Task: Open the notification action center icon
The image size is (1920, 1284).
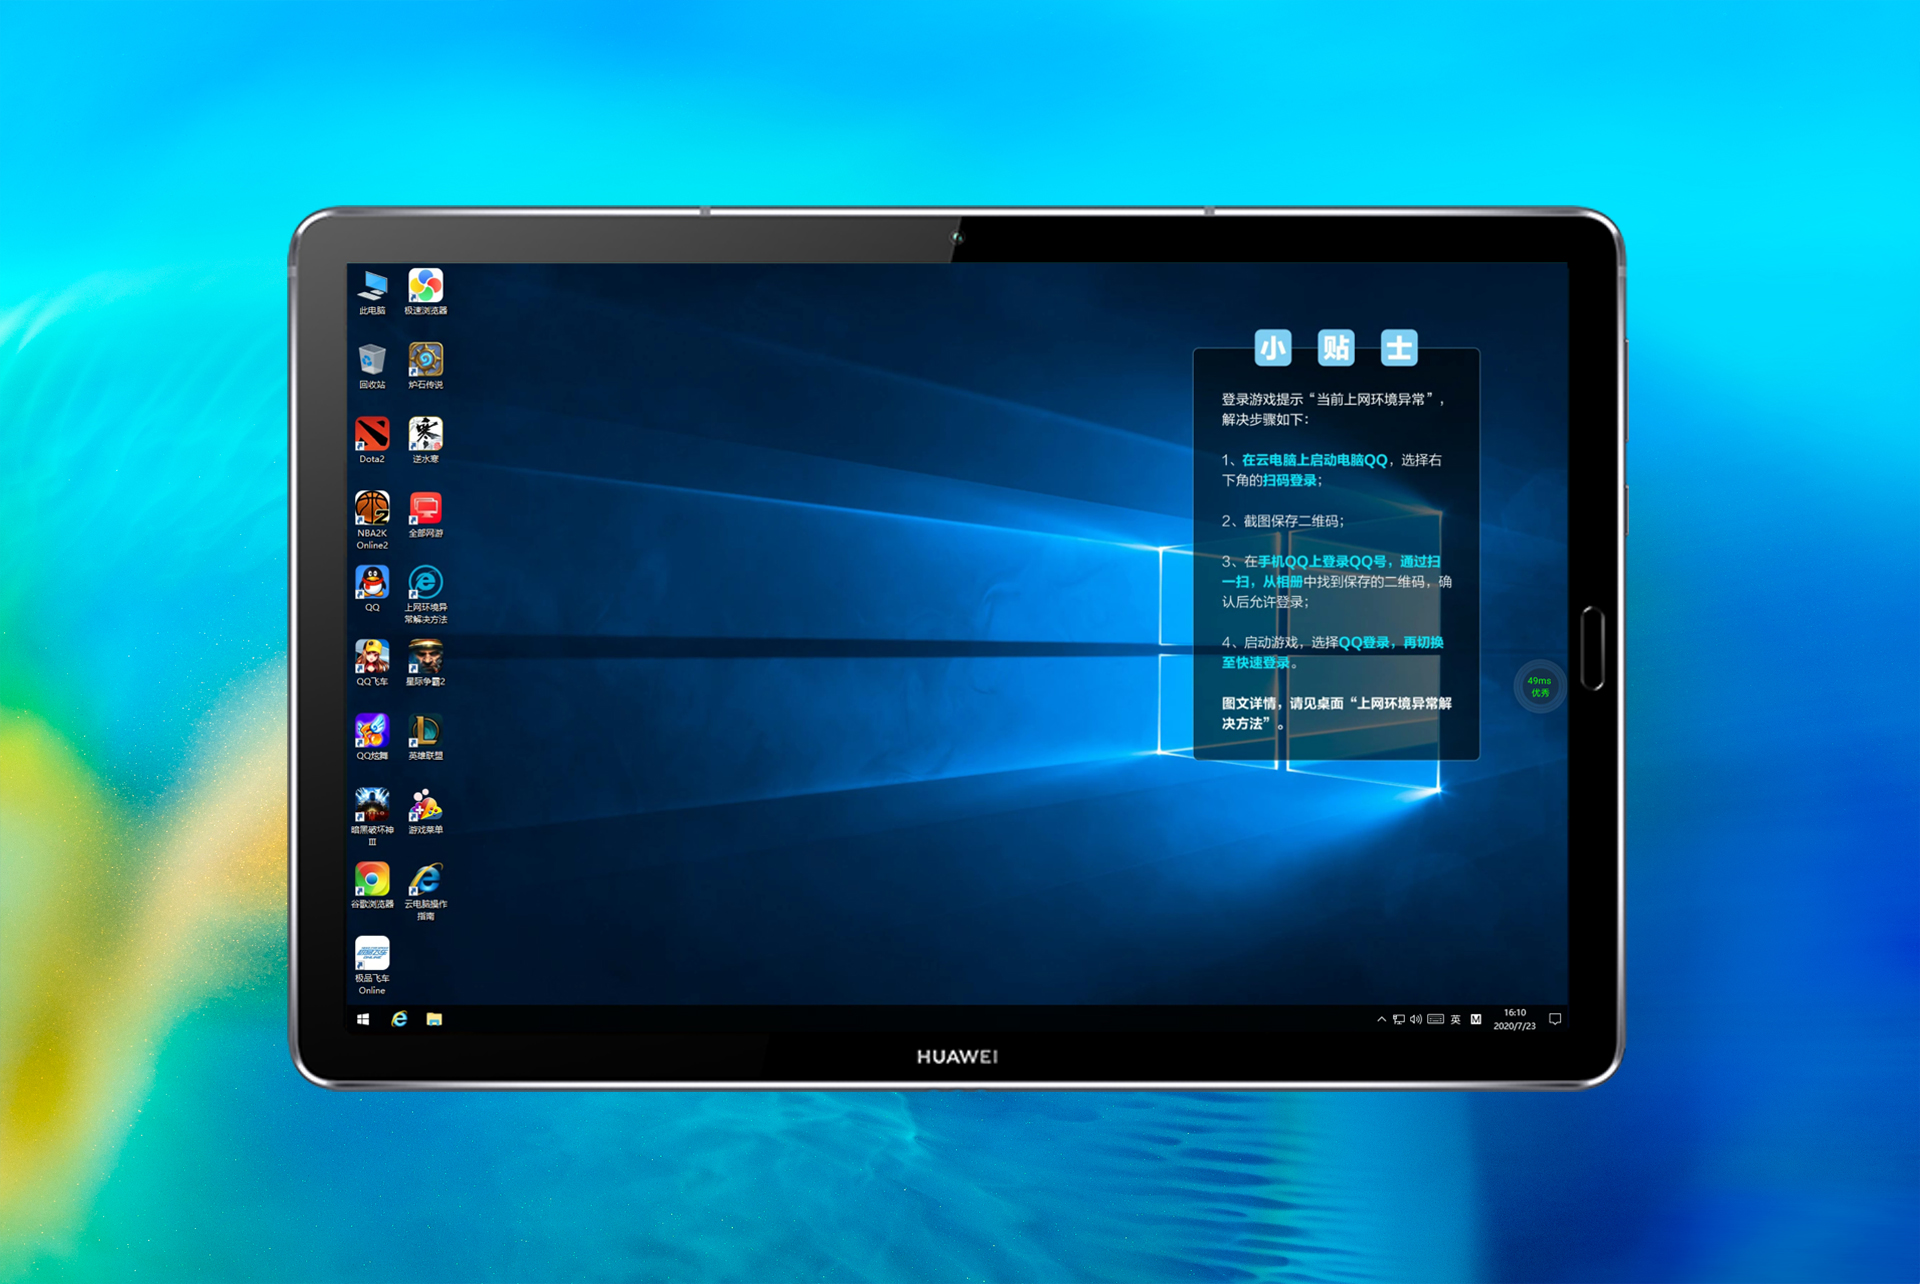Action: pos(1555,1019)
